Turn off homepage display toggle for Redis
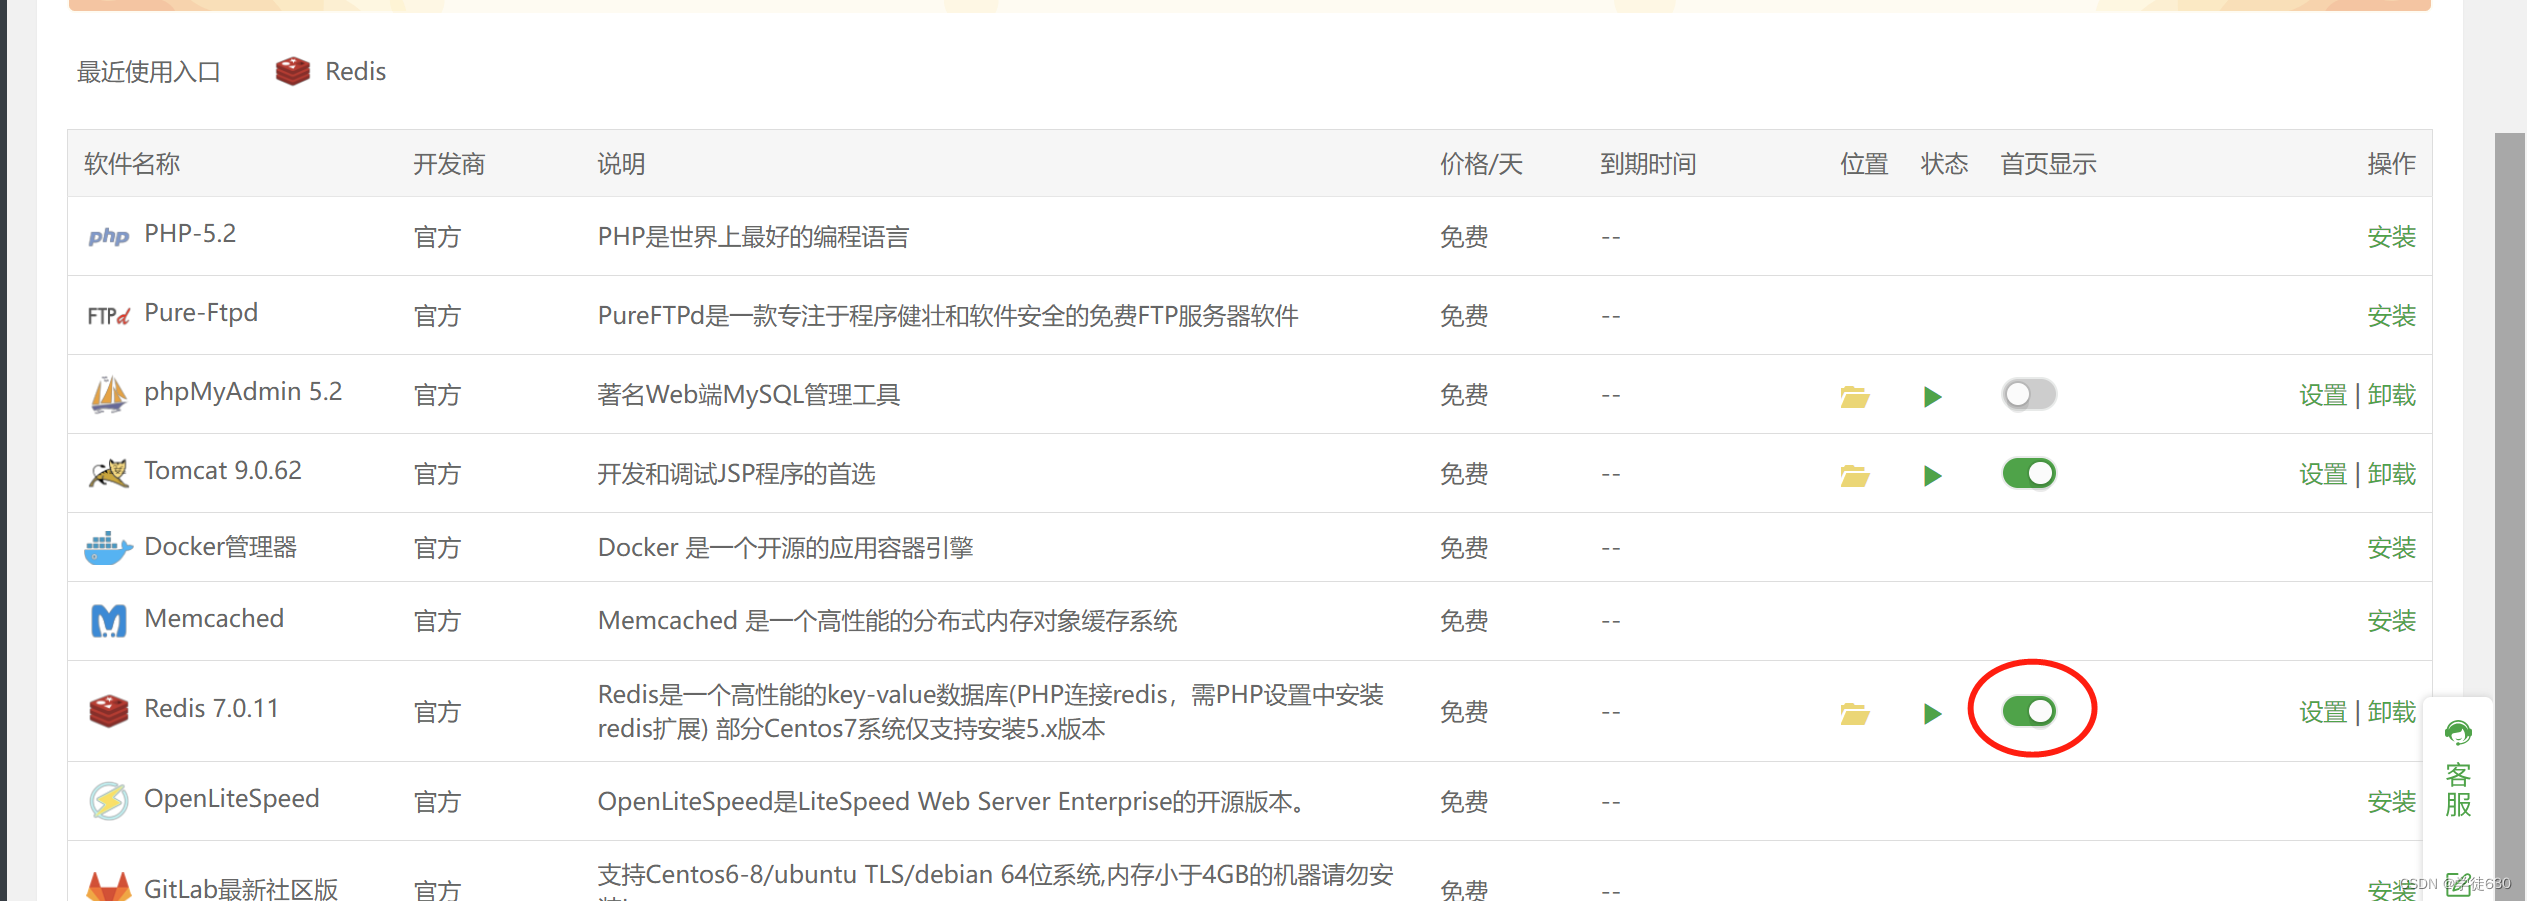The image size is (2527, 901). [2028, 711]
